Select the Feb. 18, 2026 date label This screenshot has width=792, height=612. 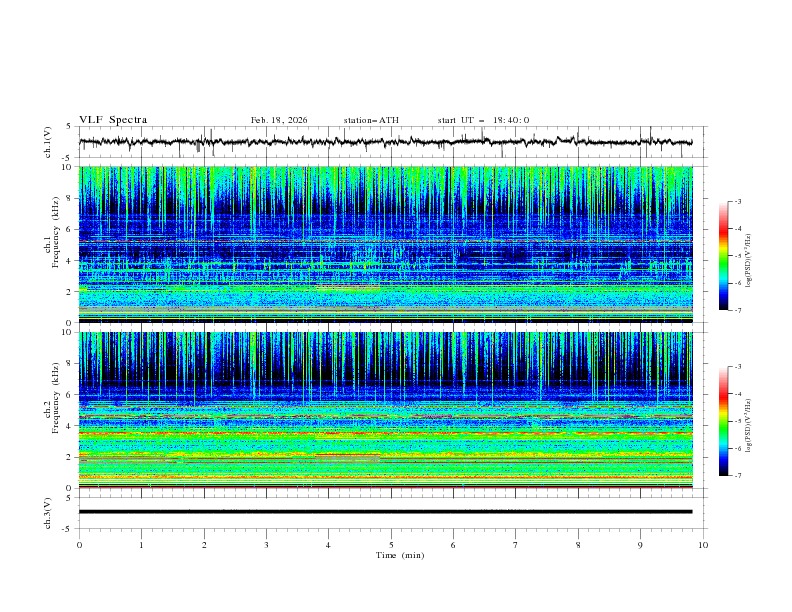279,120
